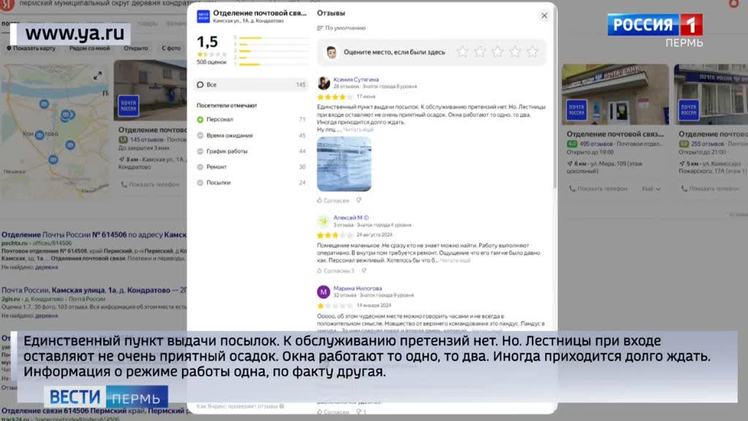Click 'Согласен 3' under Алексей's review

pyautogui.click(x=336, y=271)
